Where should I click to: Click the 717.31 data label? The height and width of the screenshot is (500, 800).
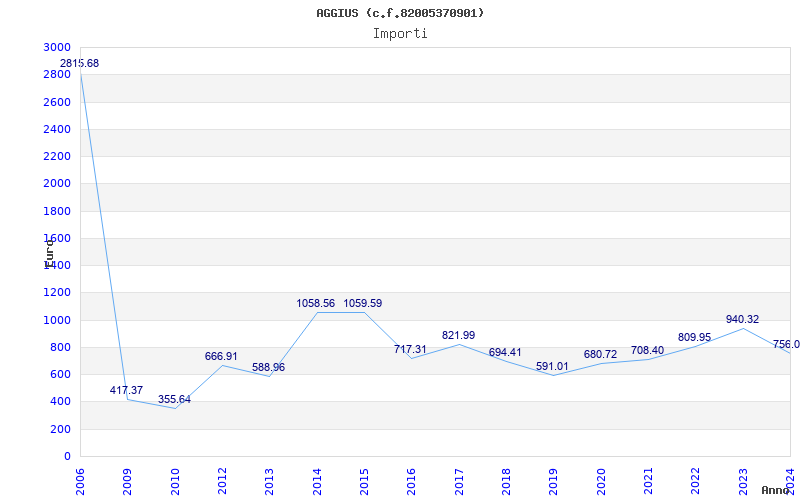pyautogui.click(x=410, y=349)
